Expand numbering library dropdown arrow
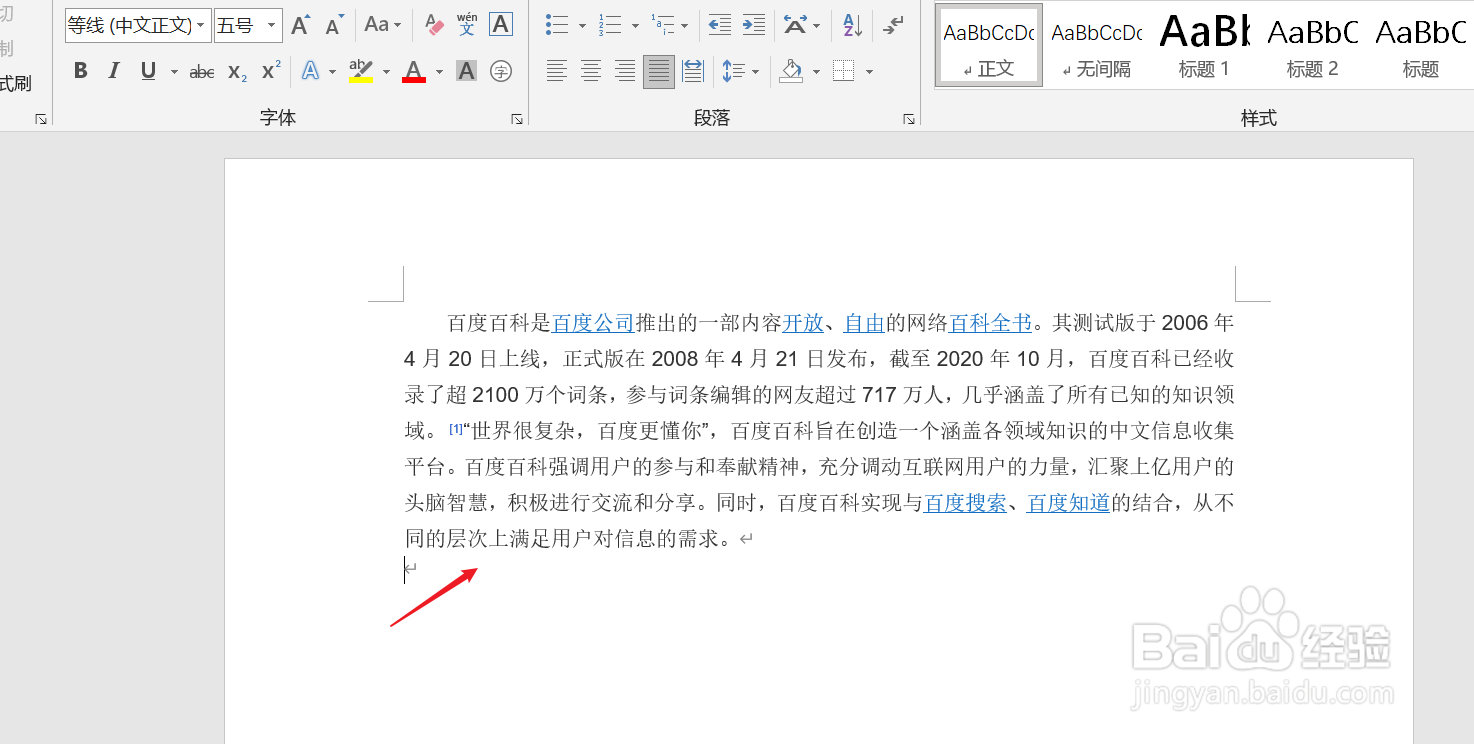Viewport: 1474px width, 744px height. pos(634,26)
